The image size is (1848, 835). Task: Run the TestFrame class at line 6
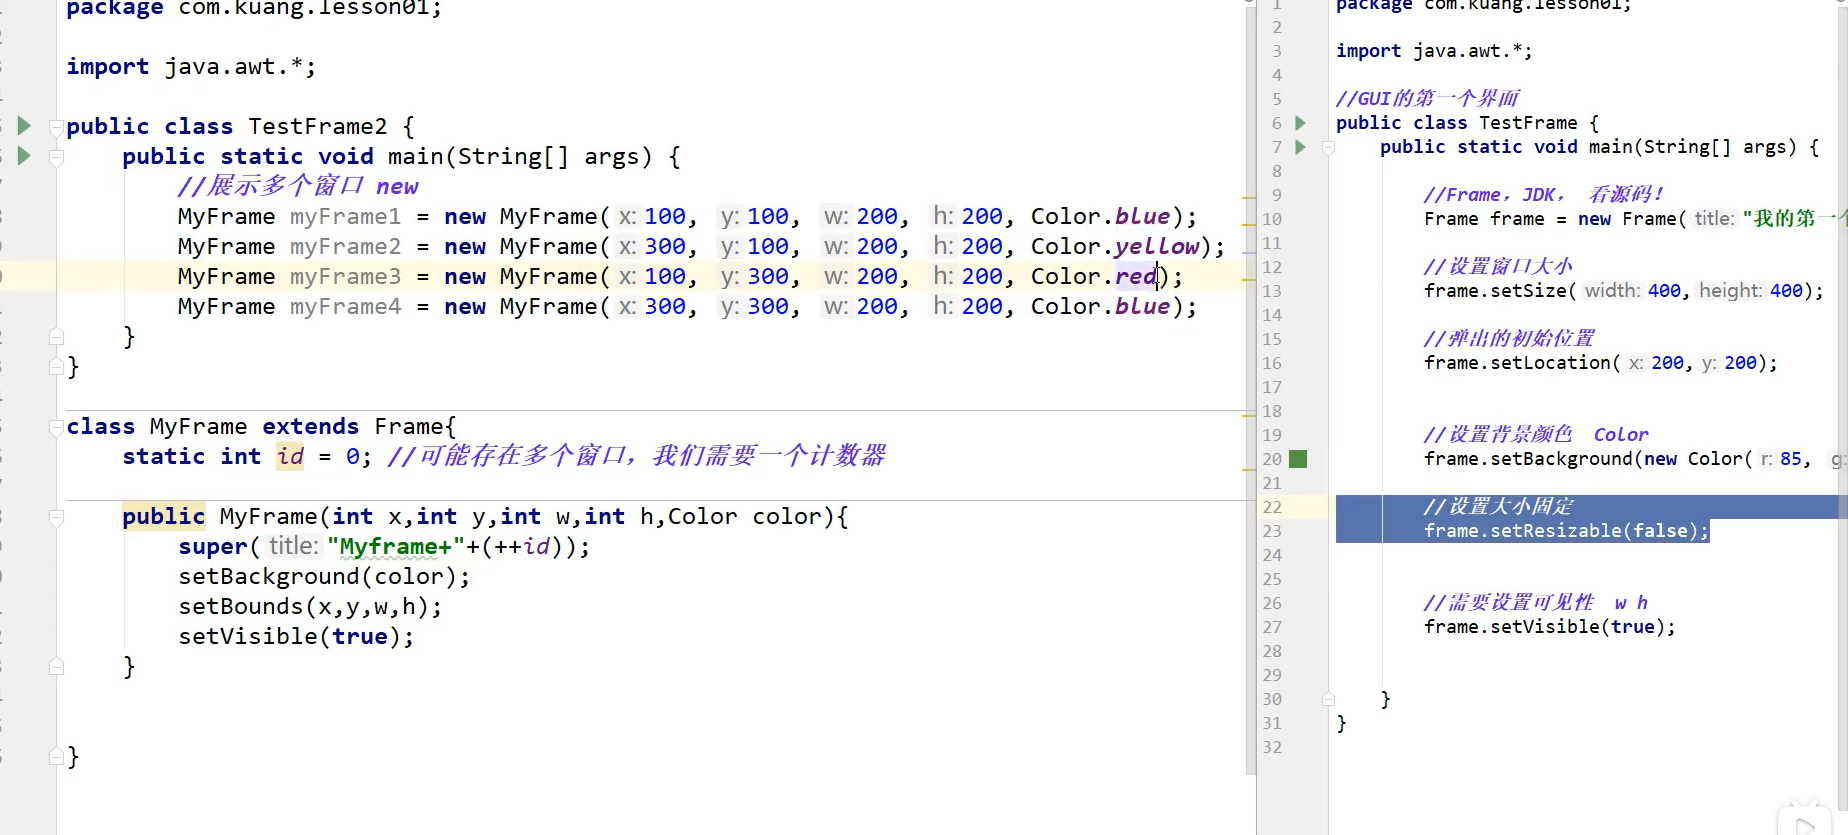[1300, 123]
